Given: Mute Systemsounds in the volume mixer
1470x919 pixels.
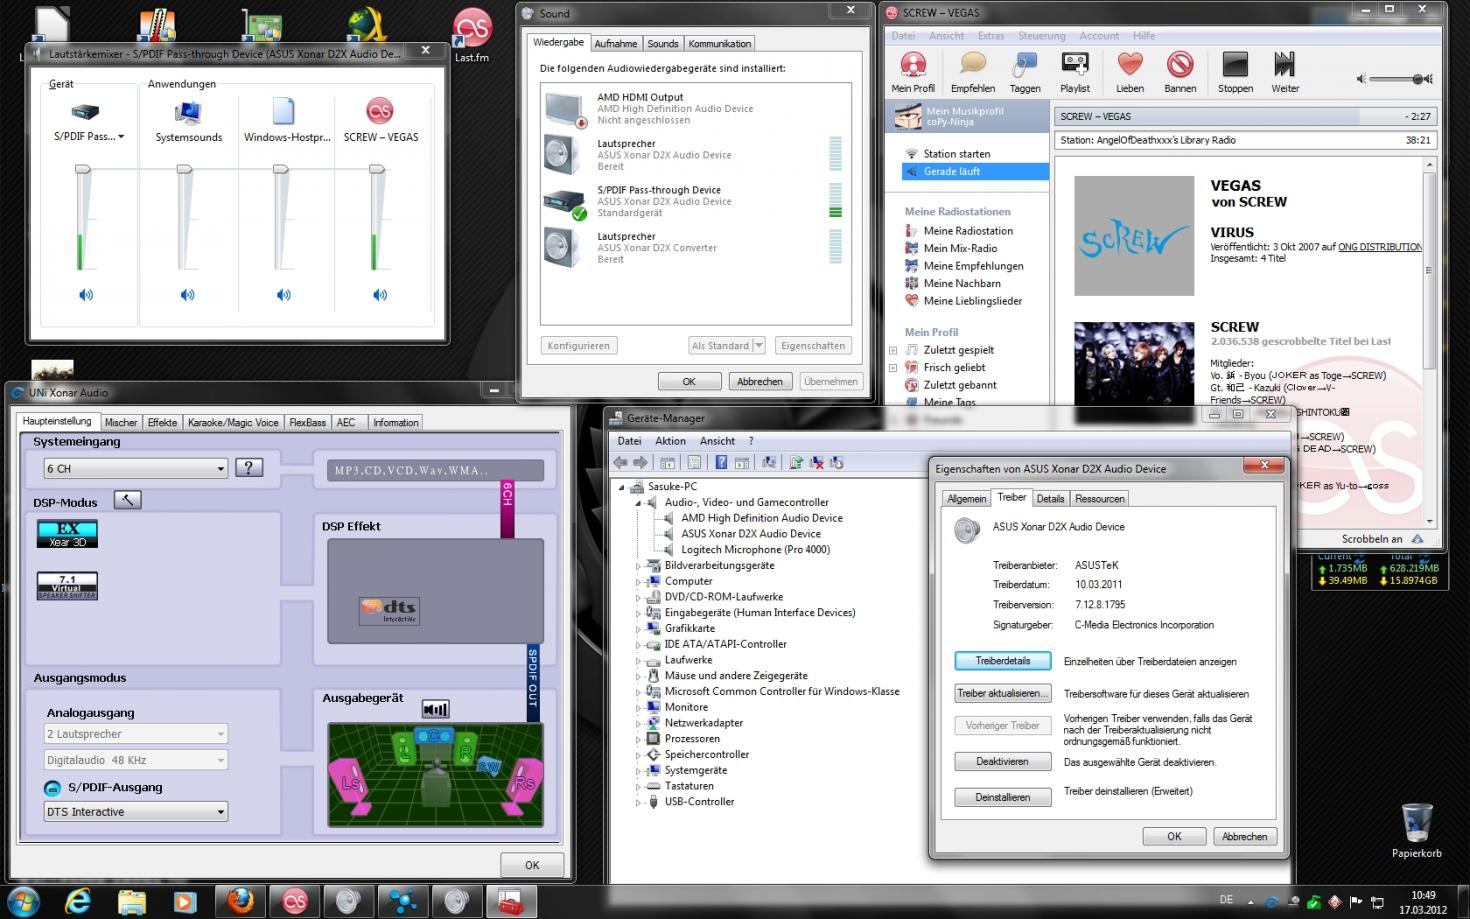Looking at the screenshot, I should (188, 295).
